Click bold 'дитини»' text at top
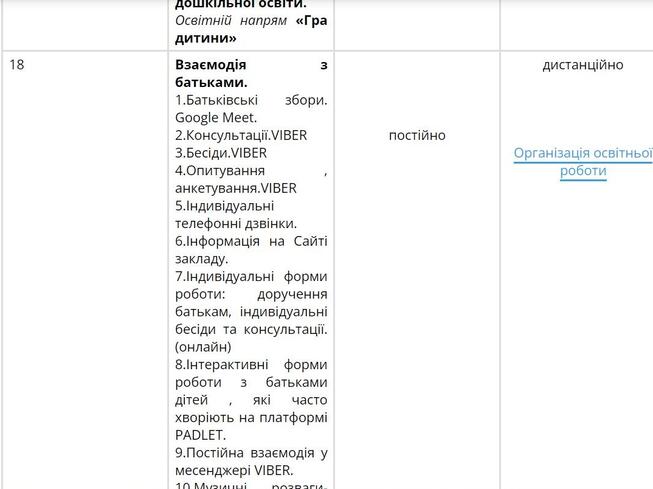 point(206,38)
